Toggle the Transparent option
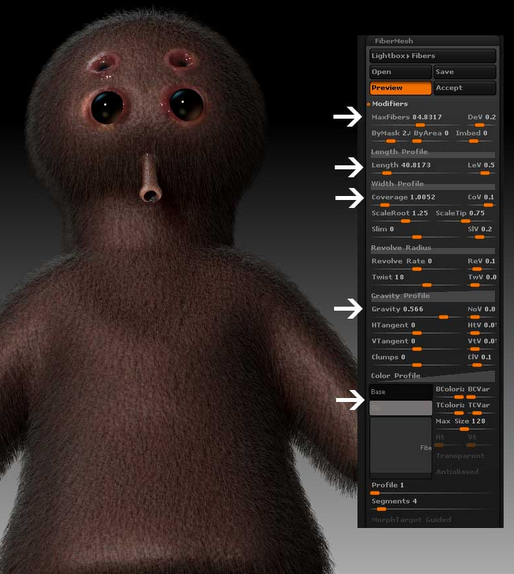This screenshot has width=514, height=574. click(460, 456)
